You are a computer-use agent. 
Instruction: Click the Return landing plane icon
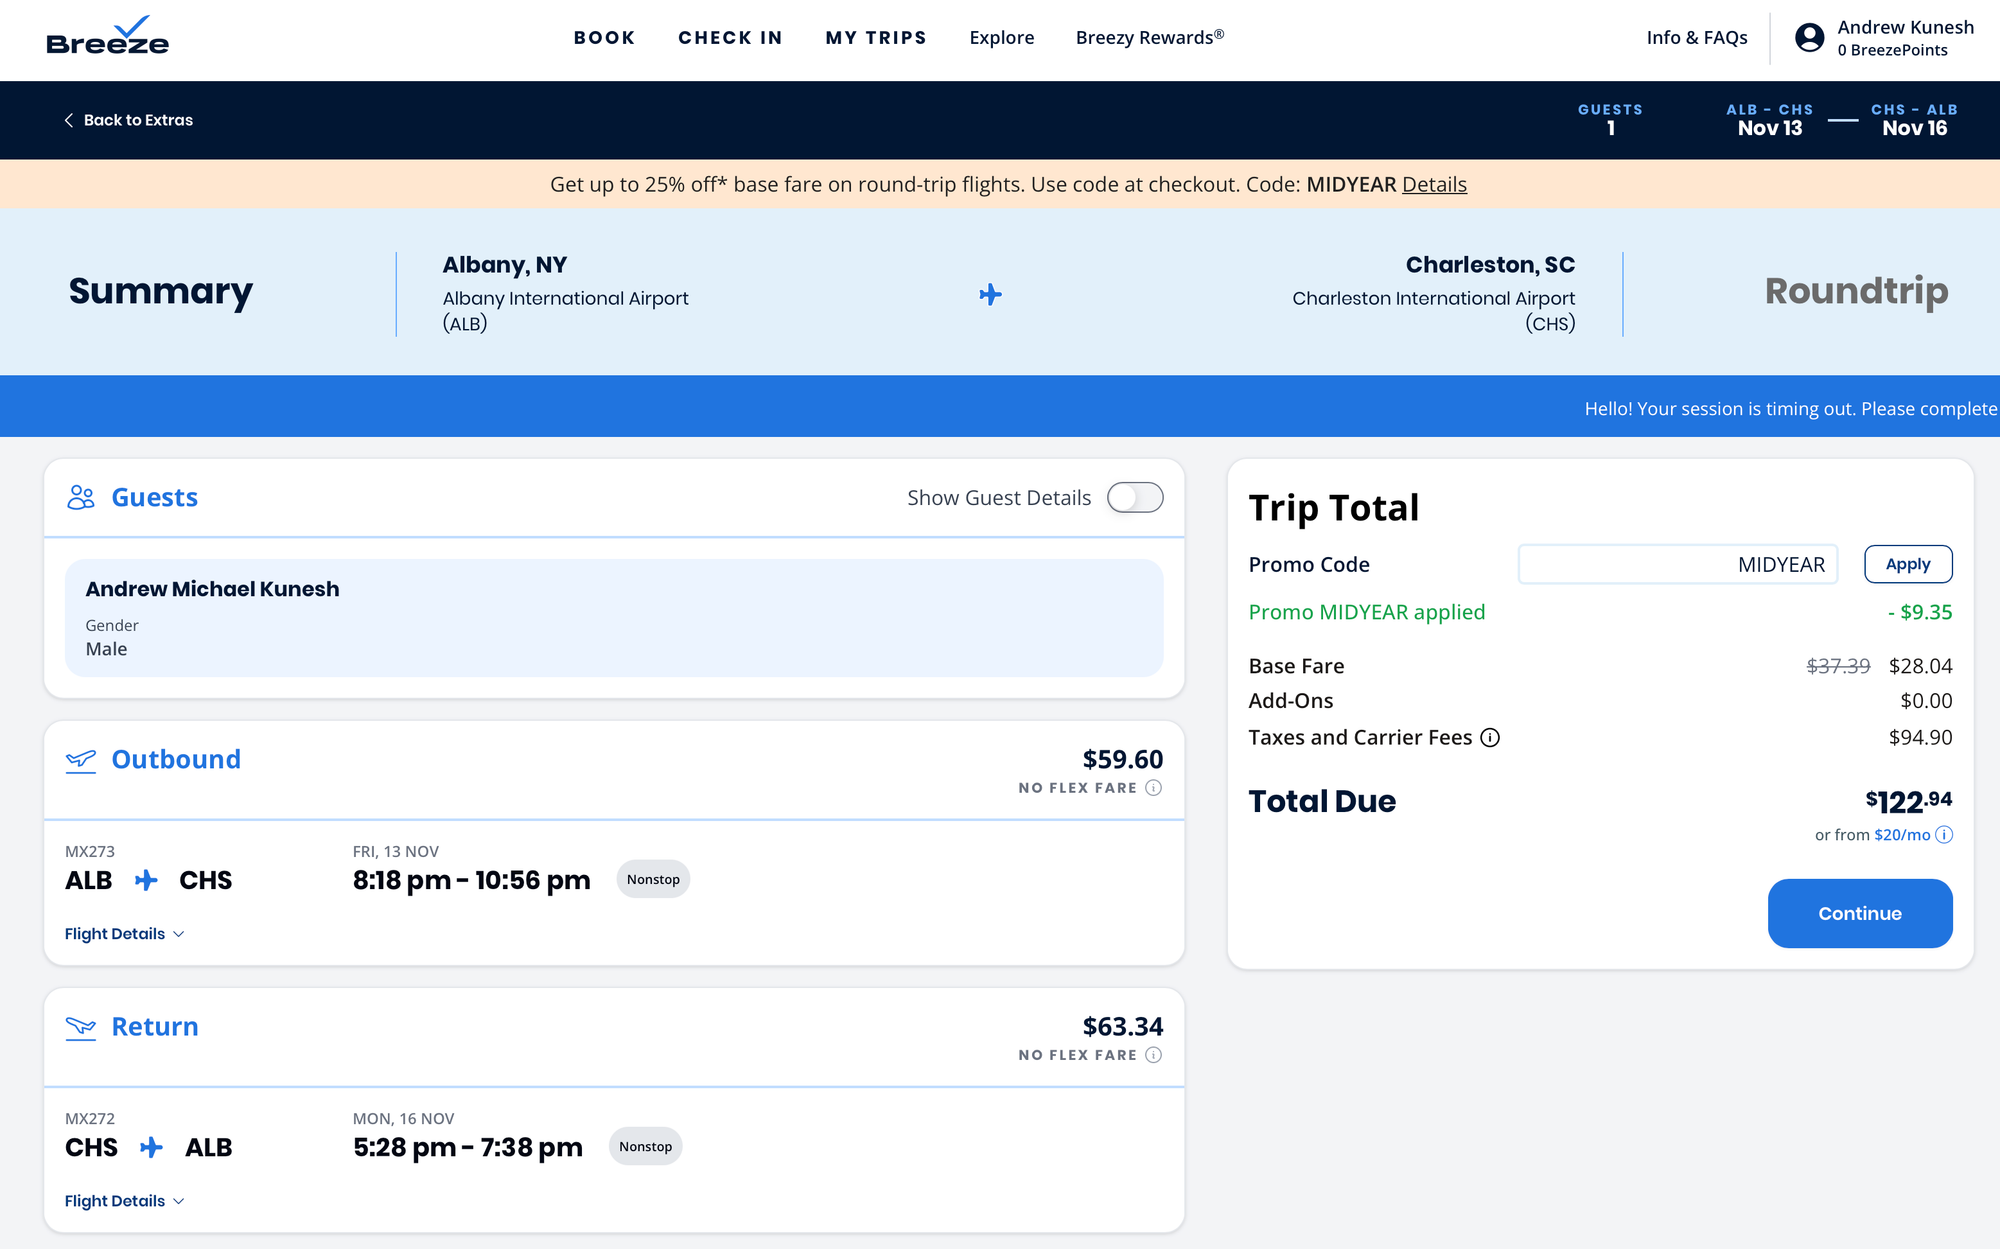click(x=80, y=1027)
